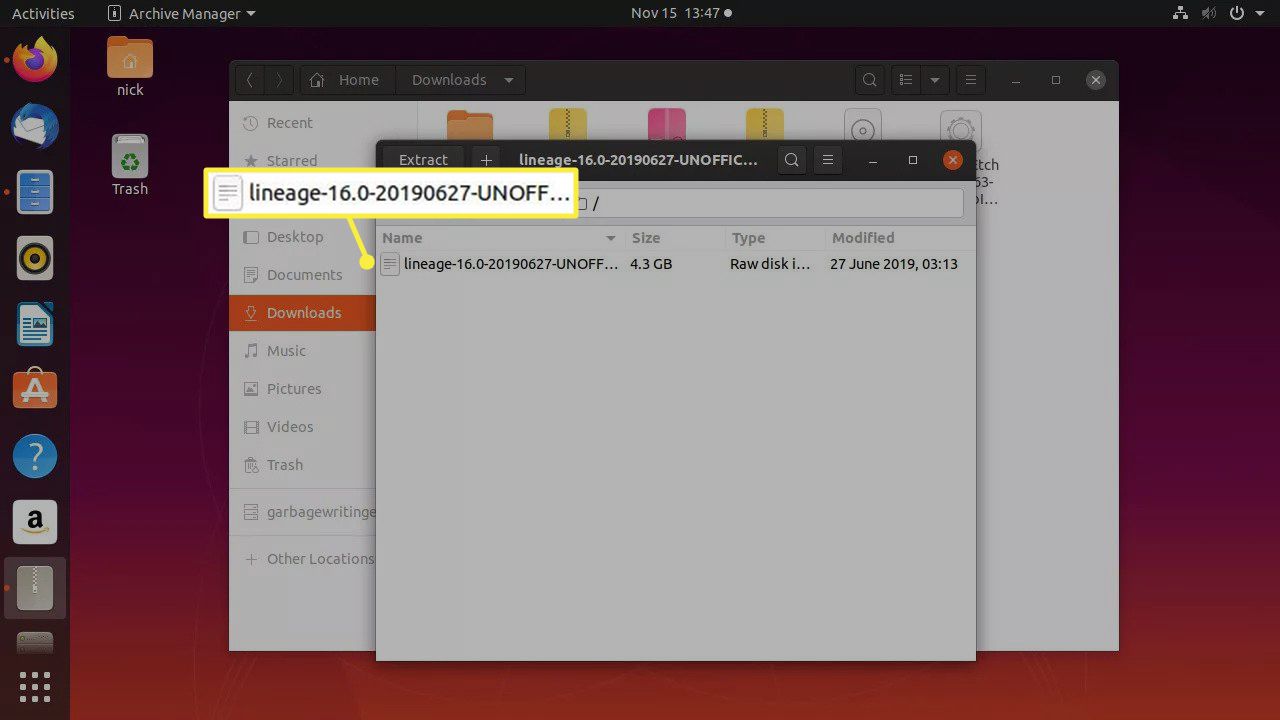Open garbagewriting bookmark in sidebar
The image size is (1280, 720).
[x=302, y=511]
